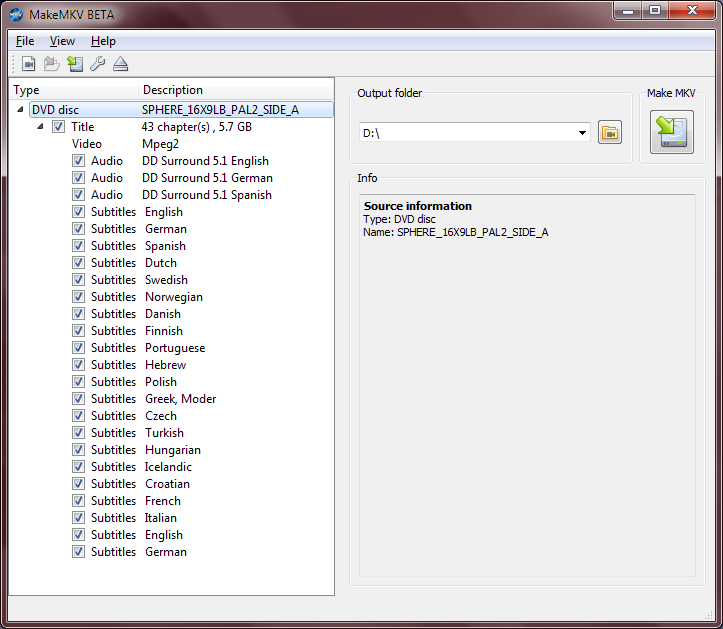
Task: Open the View menu
Action: point(62,41)
